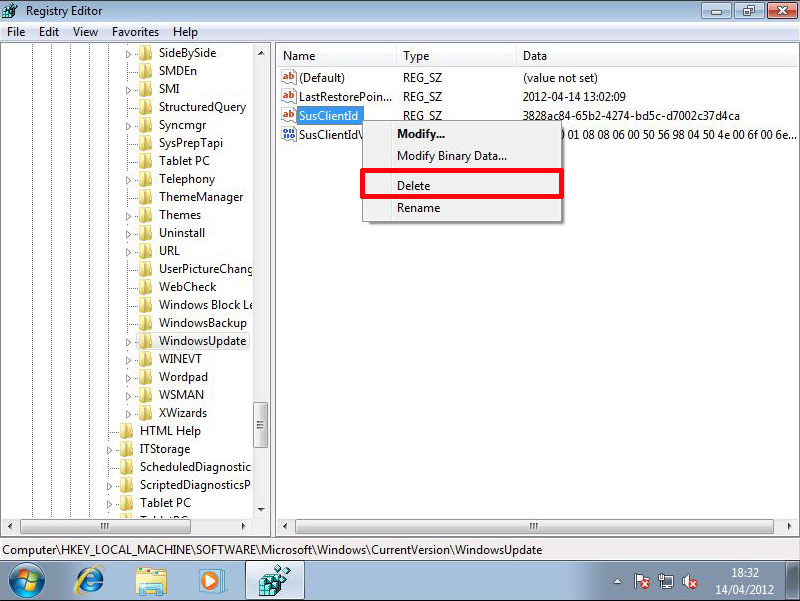Click the Registry Editor taskbar button
Screen dimensions: 800x601
click(275, 581)
